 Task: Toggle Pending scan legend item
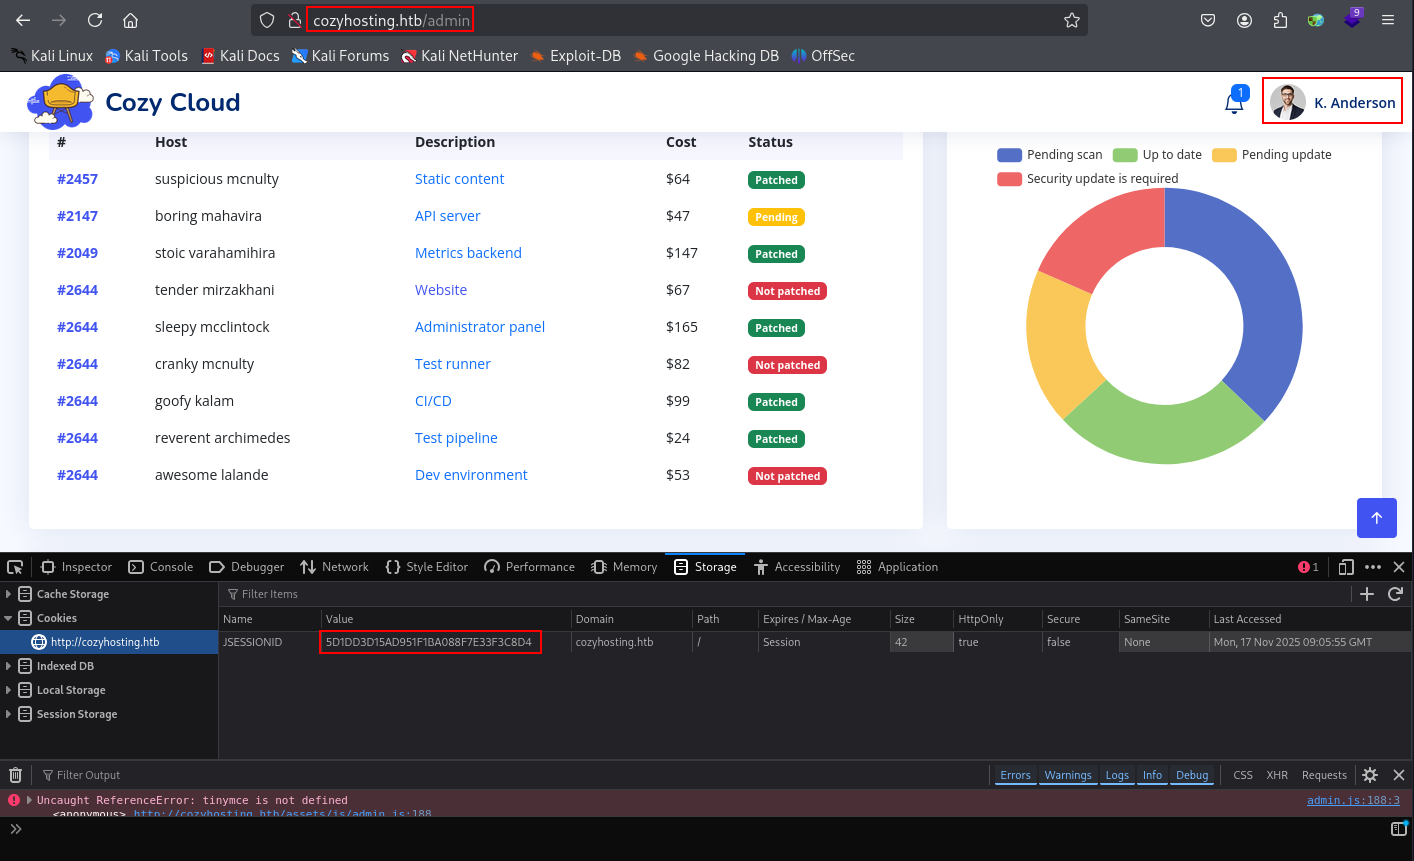click(x=1050, y=155)
